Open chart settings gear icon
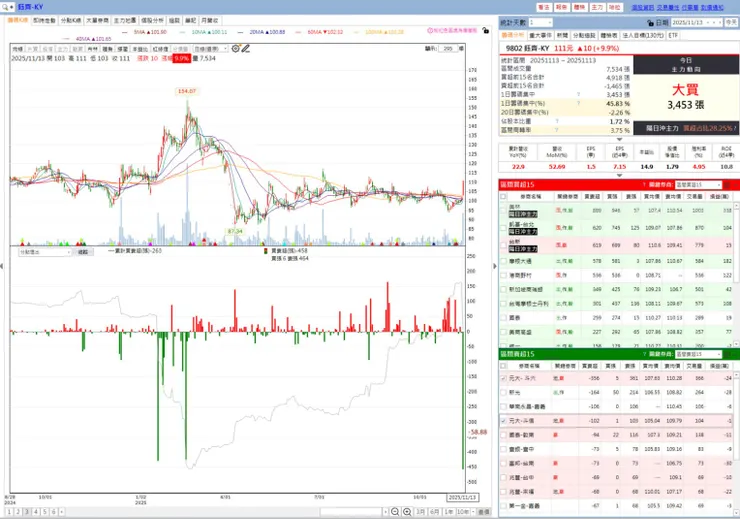The image size is (740, 519). 235,48
